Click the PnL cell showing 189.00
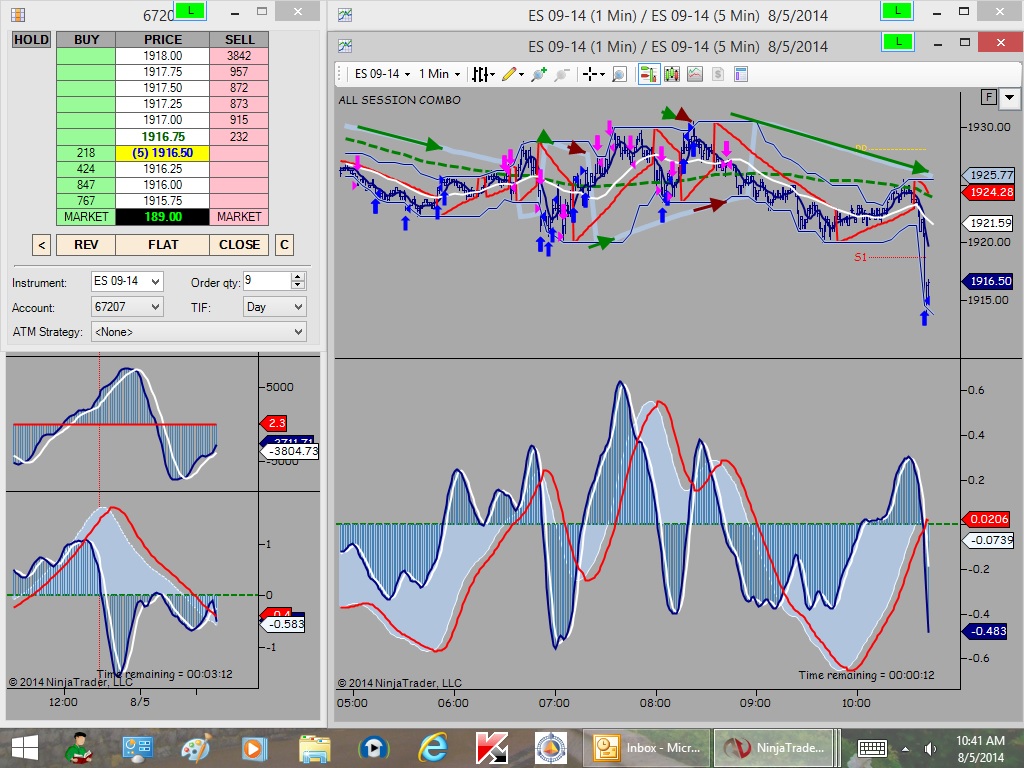Viewport: 1024px width, 768px height. (x=163, y=217)
